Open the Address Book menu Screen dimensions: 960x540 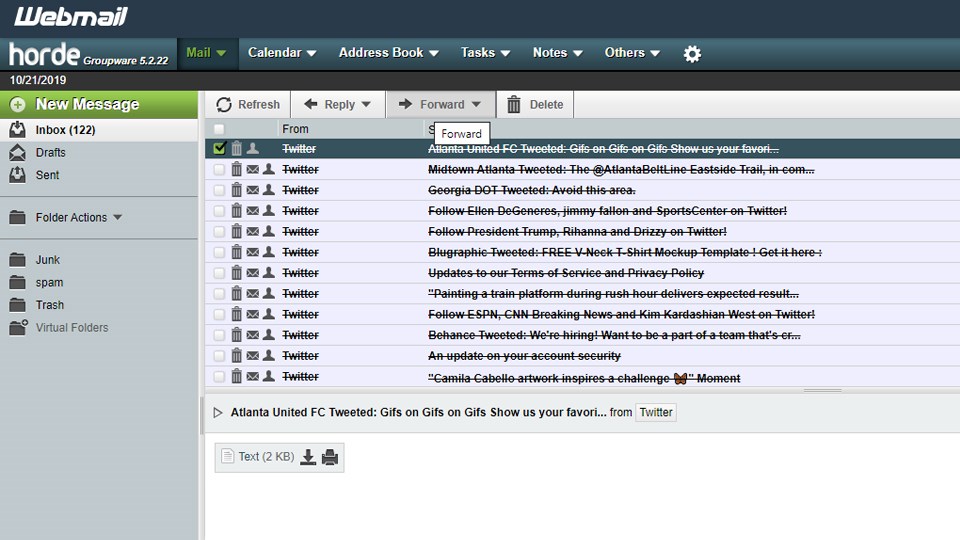click(x=388, y=53)
